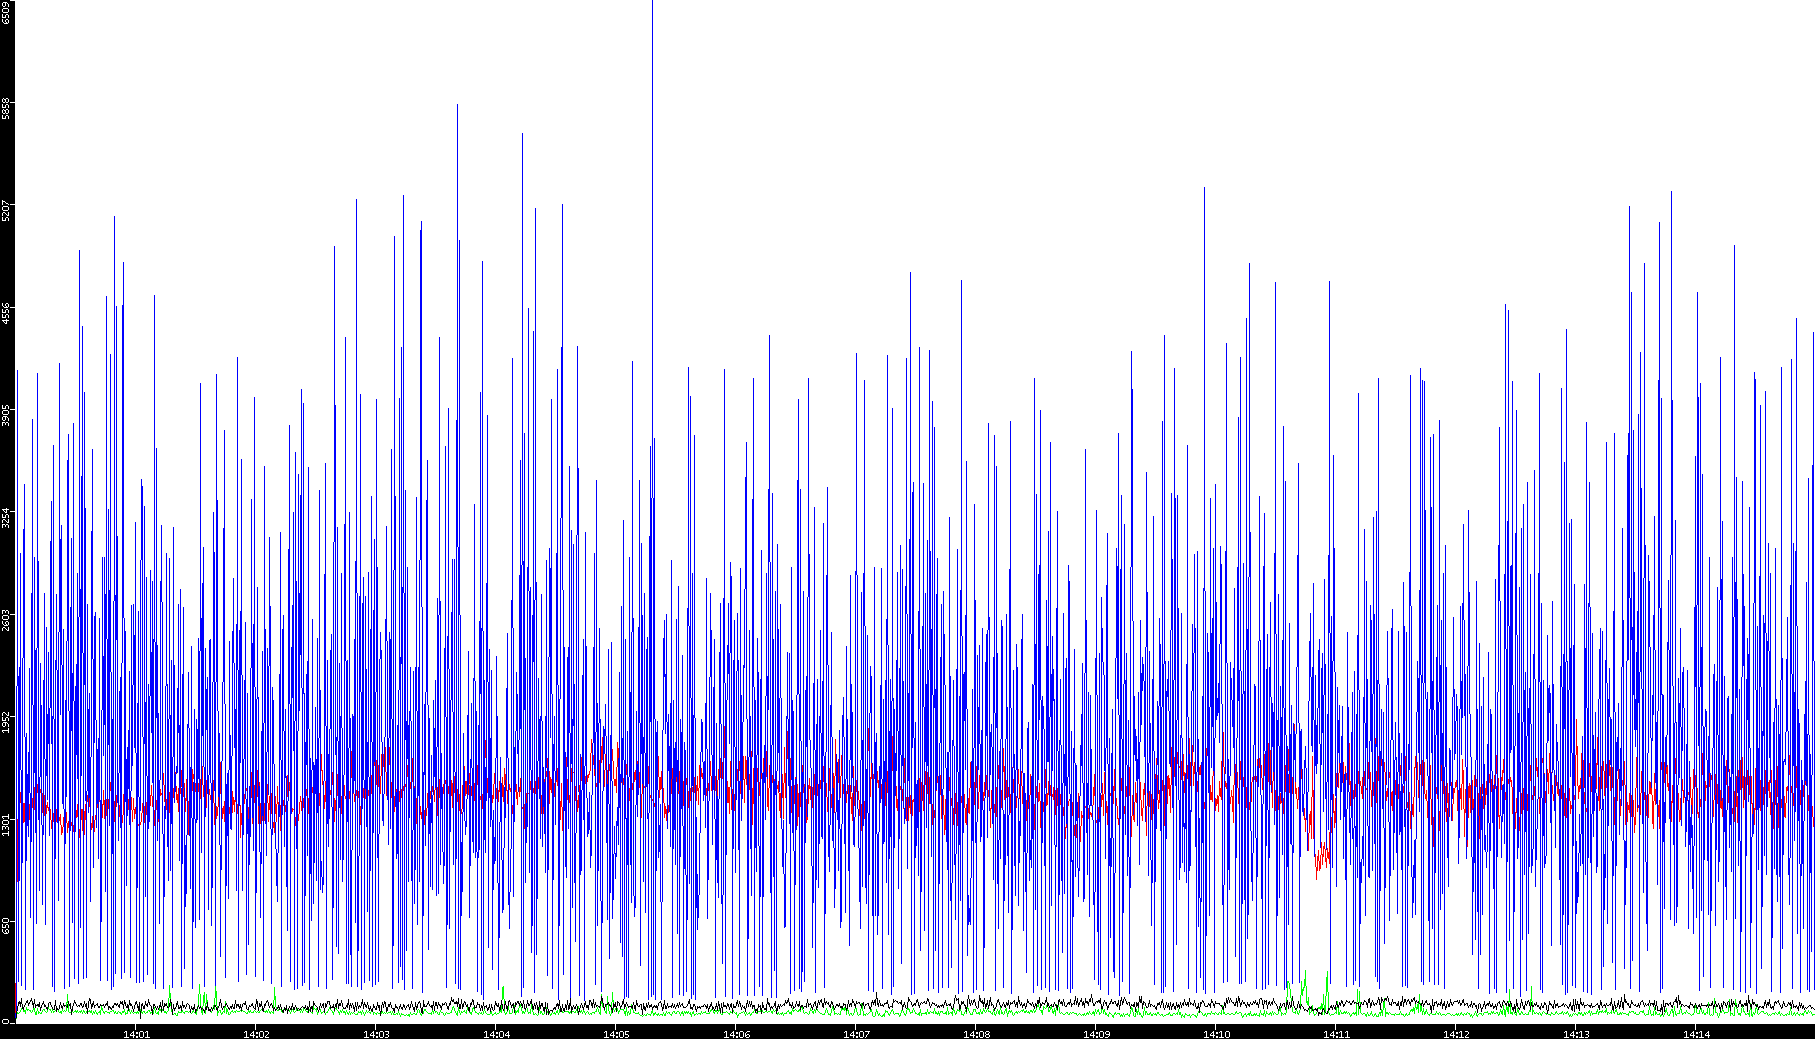Click the 14:02 time axis label
1815x1039 pixels.
[x=256, y=1033]
